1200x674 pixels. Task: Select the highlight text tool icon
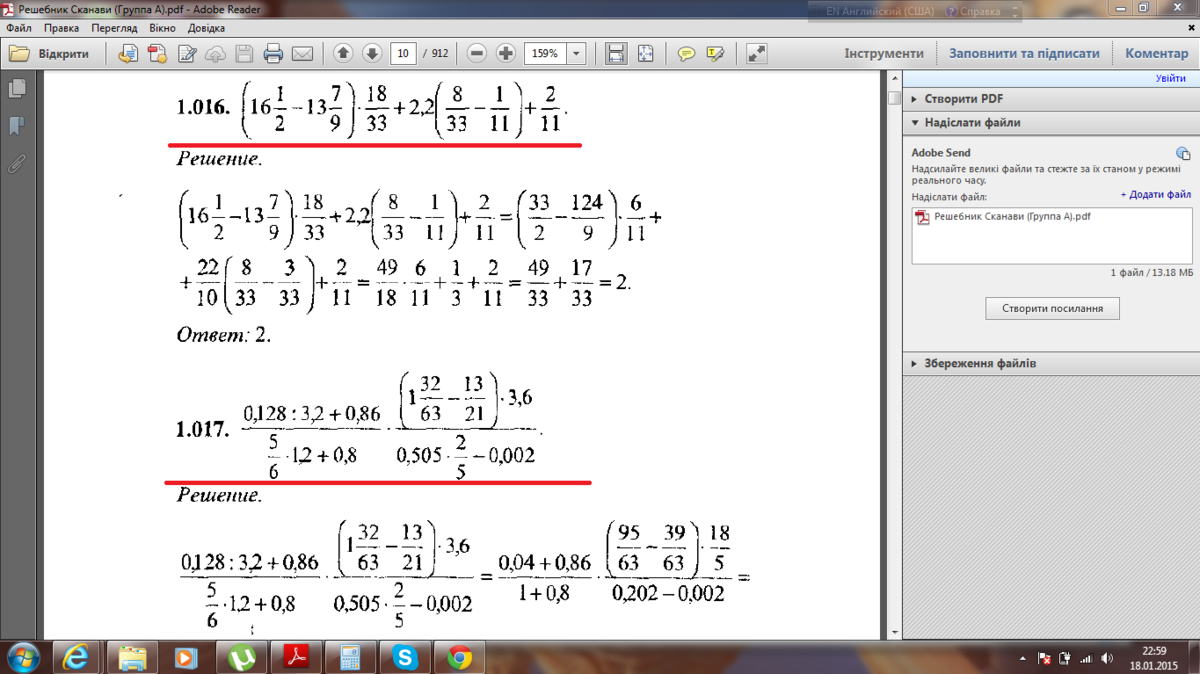pos(715,53)
